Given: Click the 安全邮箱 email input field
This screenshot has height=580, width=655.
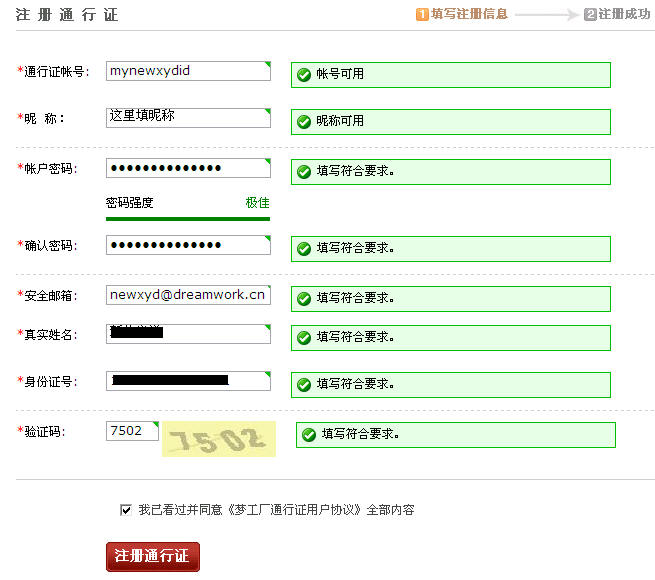Looking at the screenshot, I should click(x=187, y=295).
